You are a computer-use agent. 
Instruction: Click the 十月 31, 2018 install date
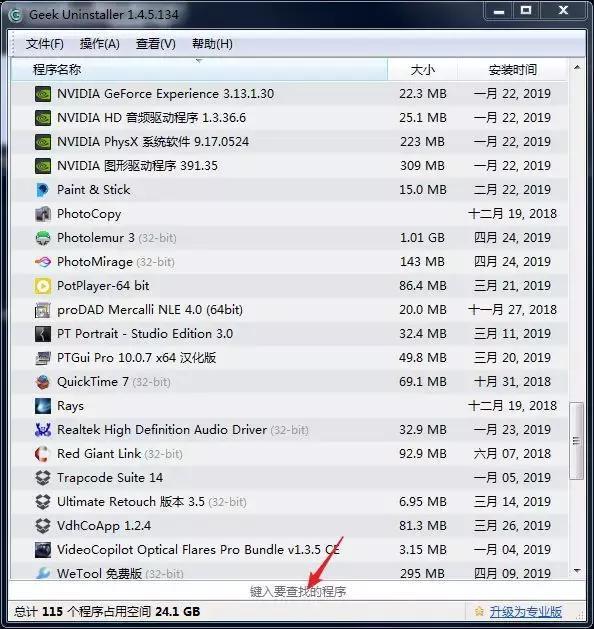tap(513, 382)
